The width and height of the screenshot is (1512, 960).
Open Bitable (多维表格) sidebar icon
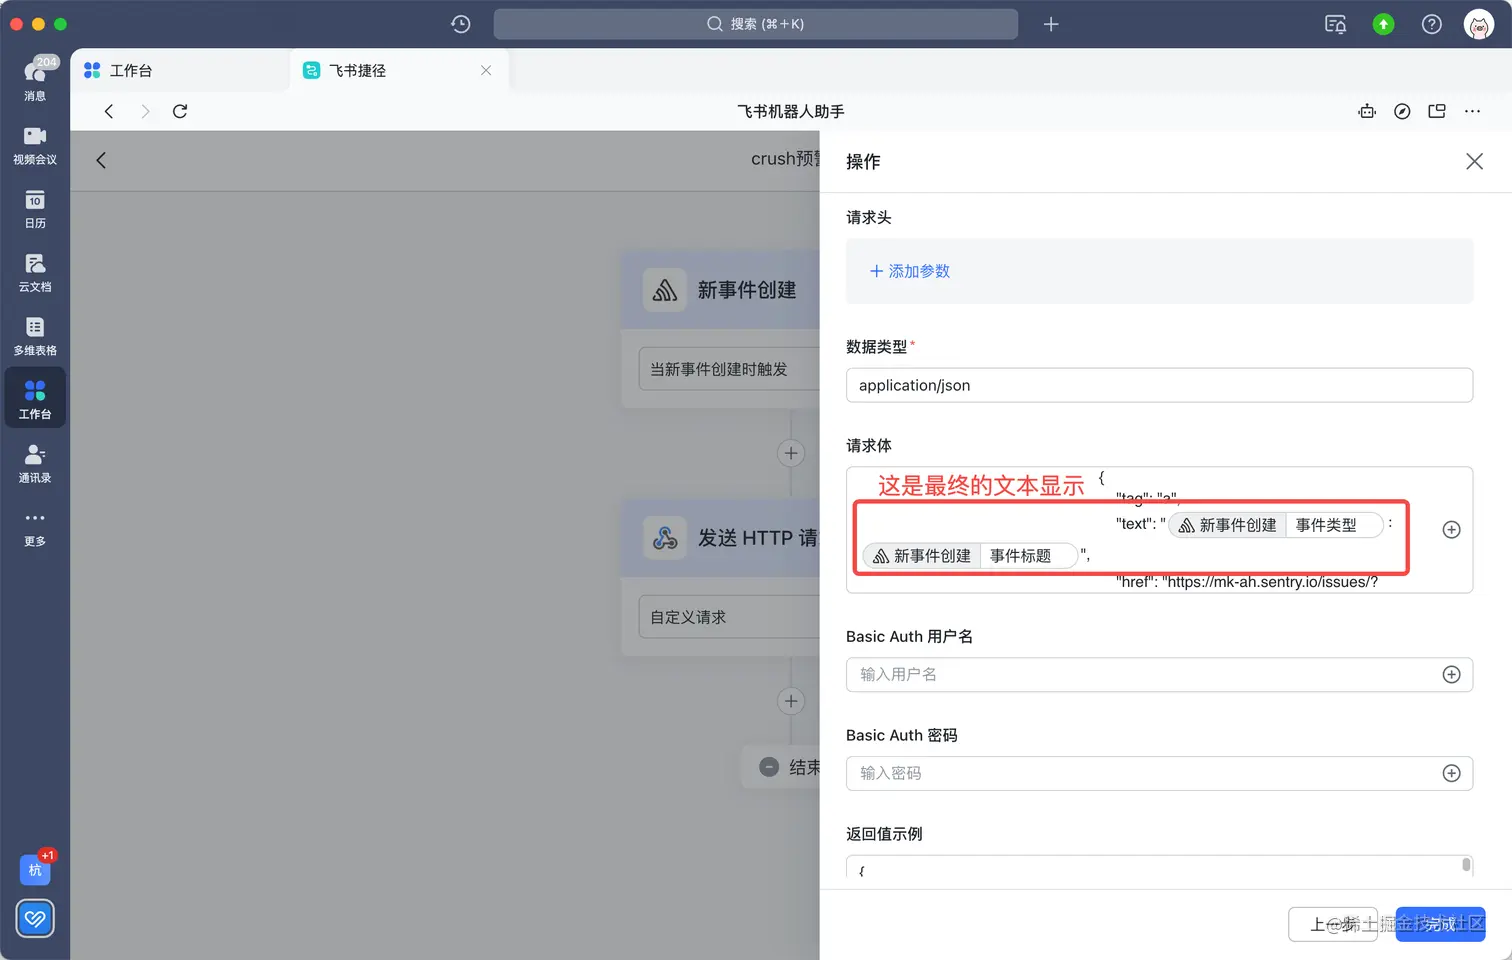tap(35, 336)
